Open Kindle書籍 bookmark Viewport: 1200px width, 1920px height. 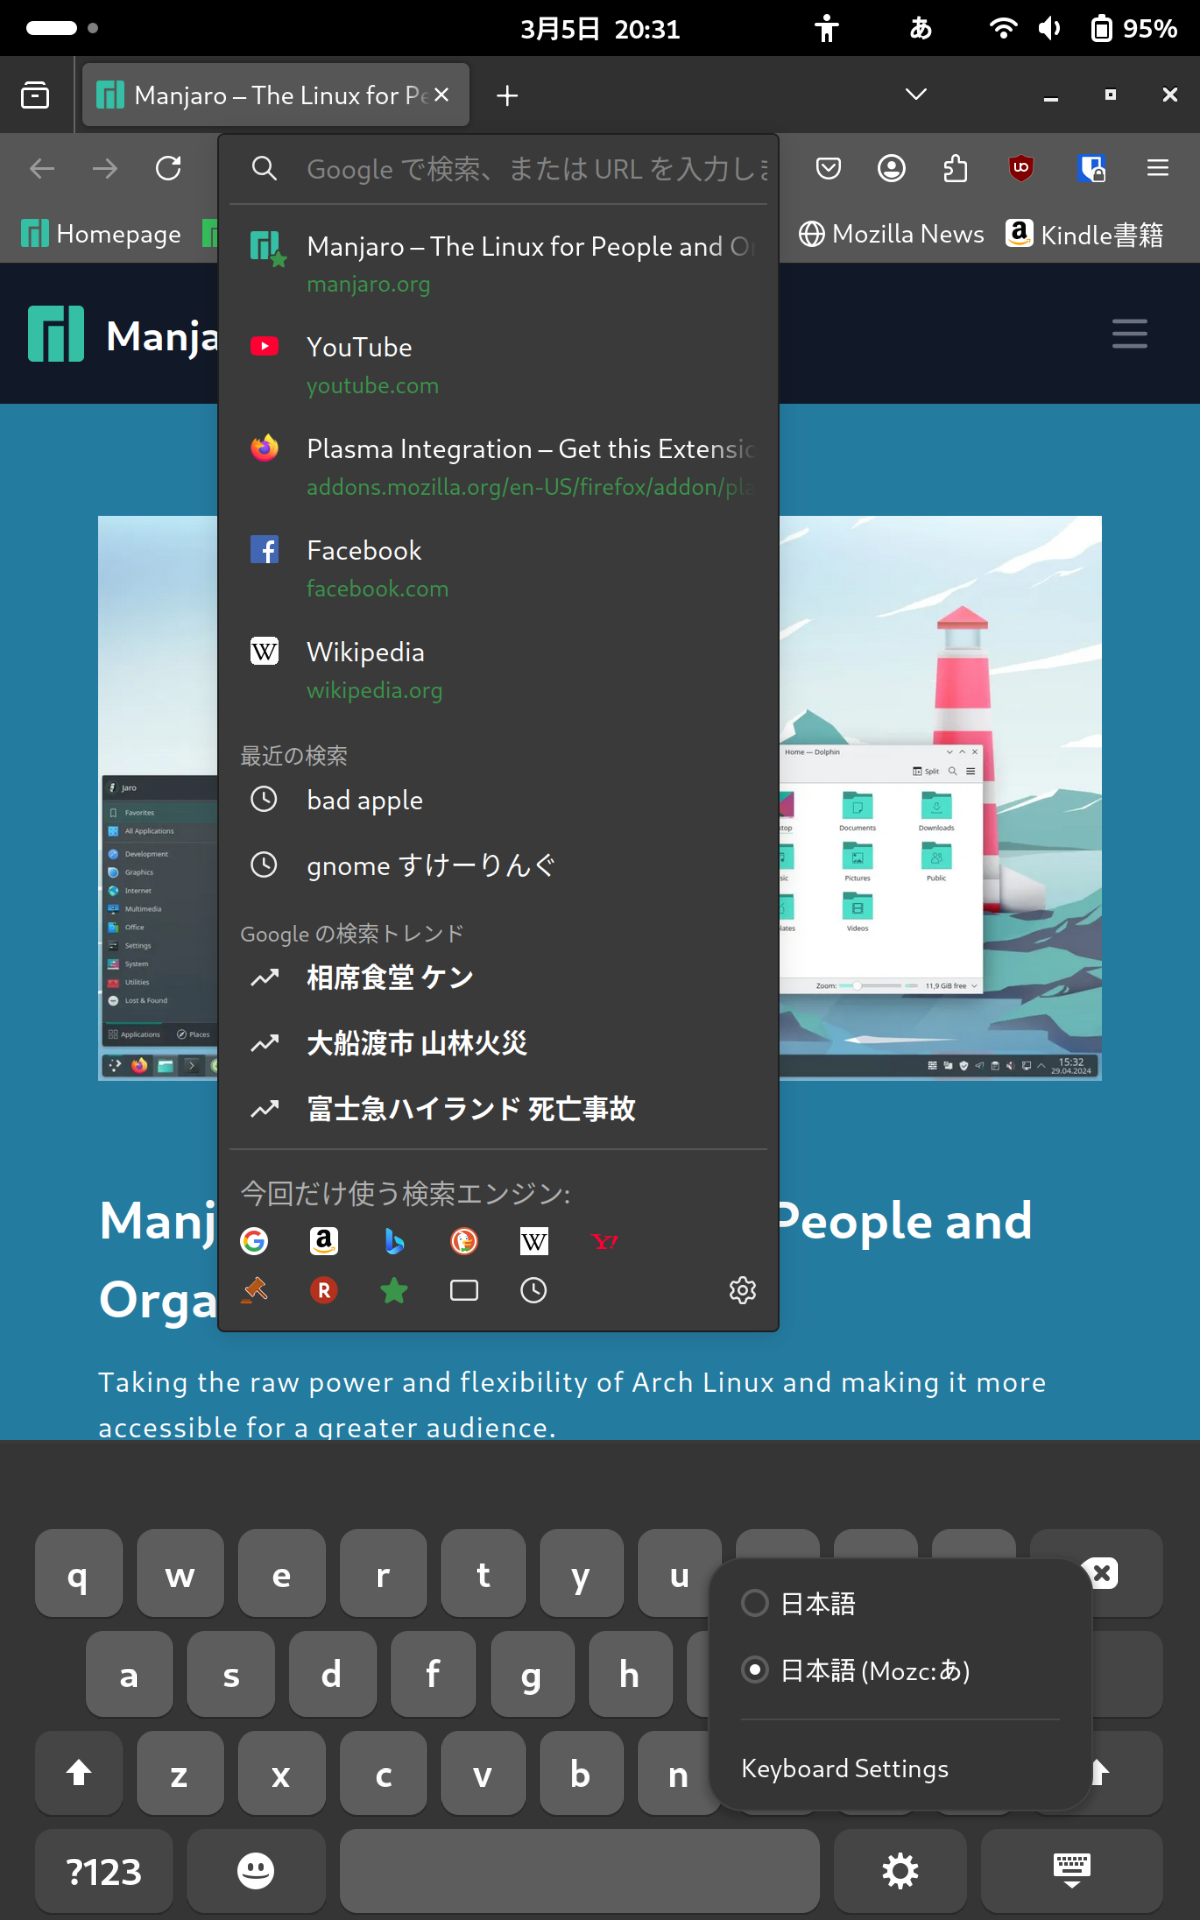pyautogui.click(x=1085, y=234)
